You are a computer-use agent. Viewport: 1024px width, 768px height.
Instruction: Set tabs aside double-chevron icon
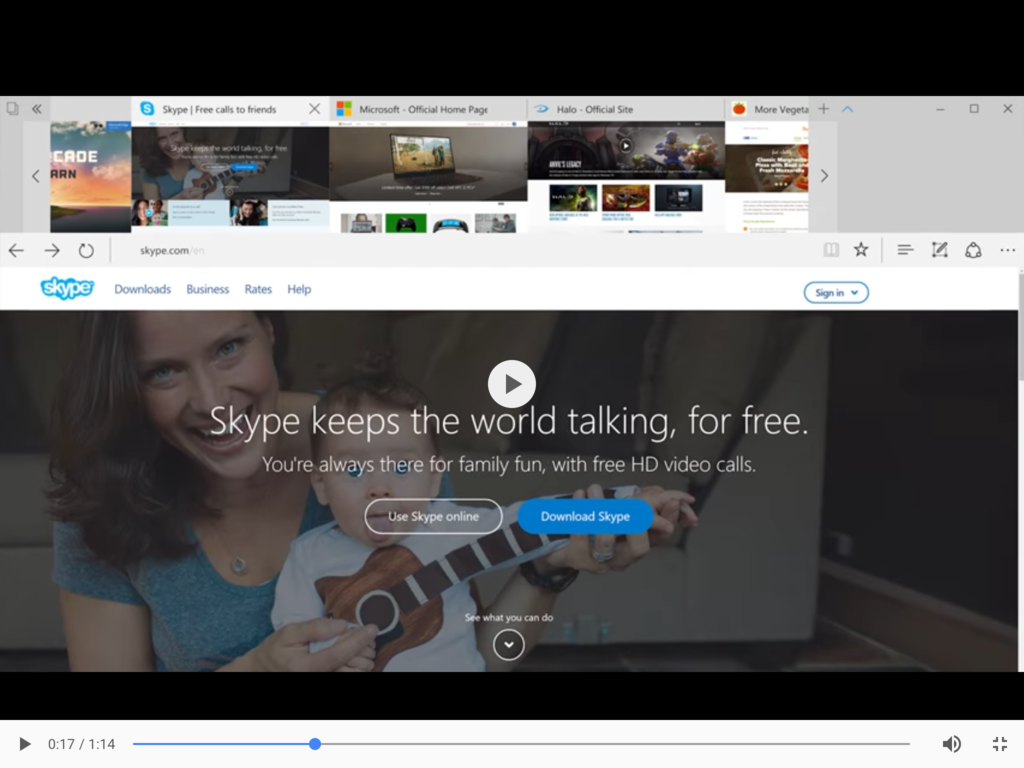click(37, 109)
